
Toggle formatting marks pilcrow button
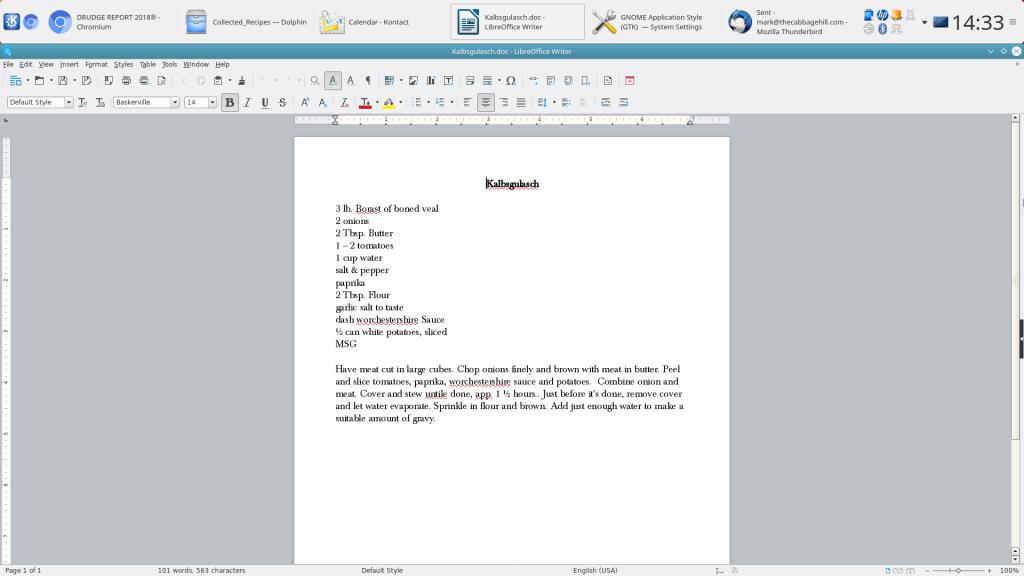click(x=367, y=80)
